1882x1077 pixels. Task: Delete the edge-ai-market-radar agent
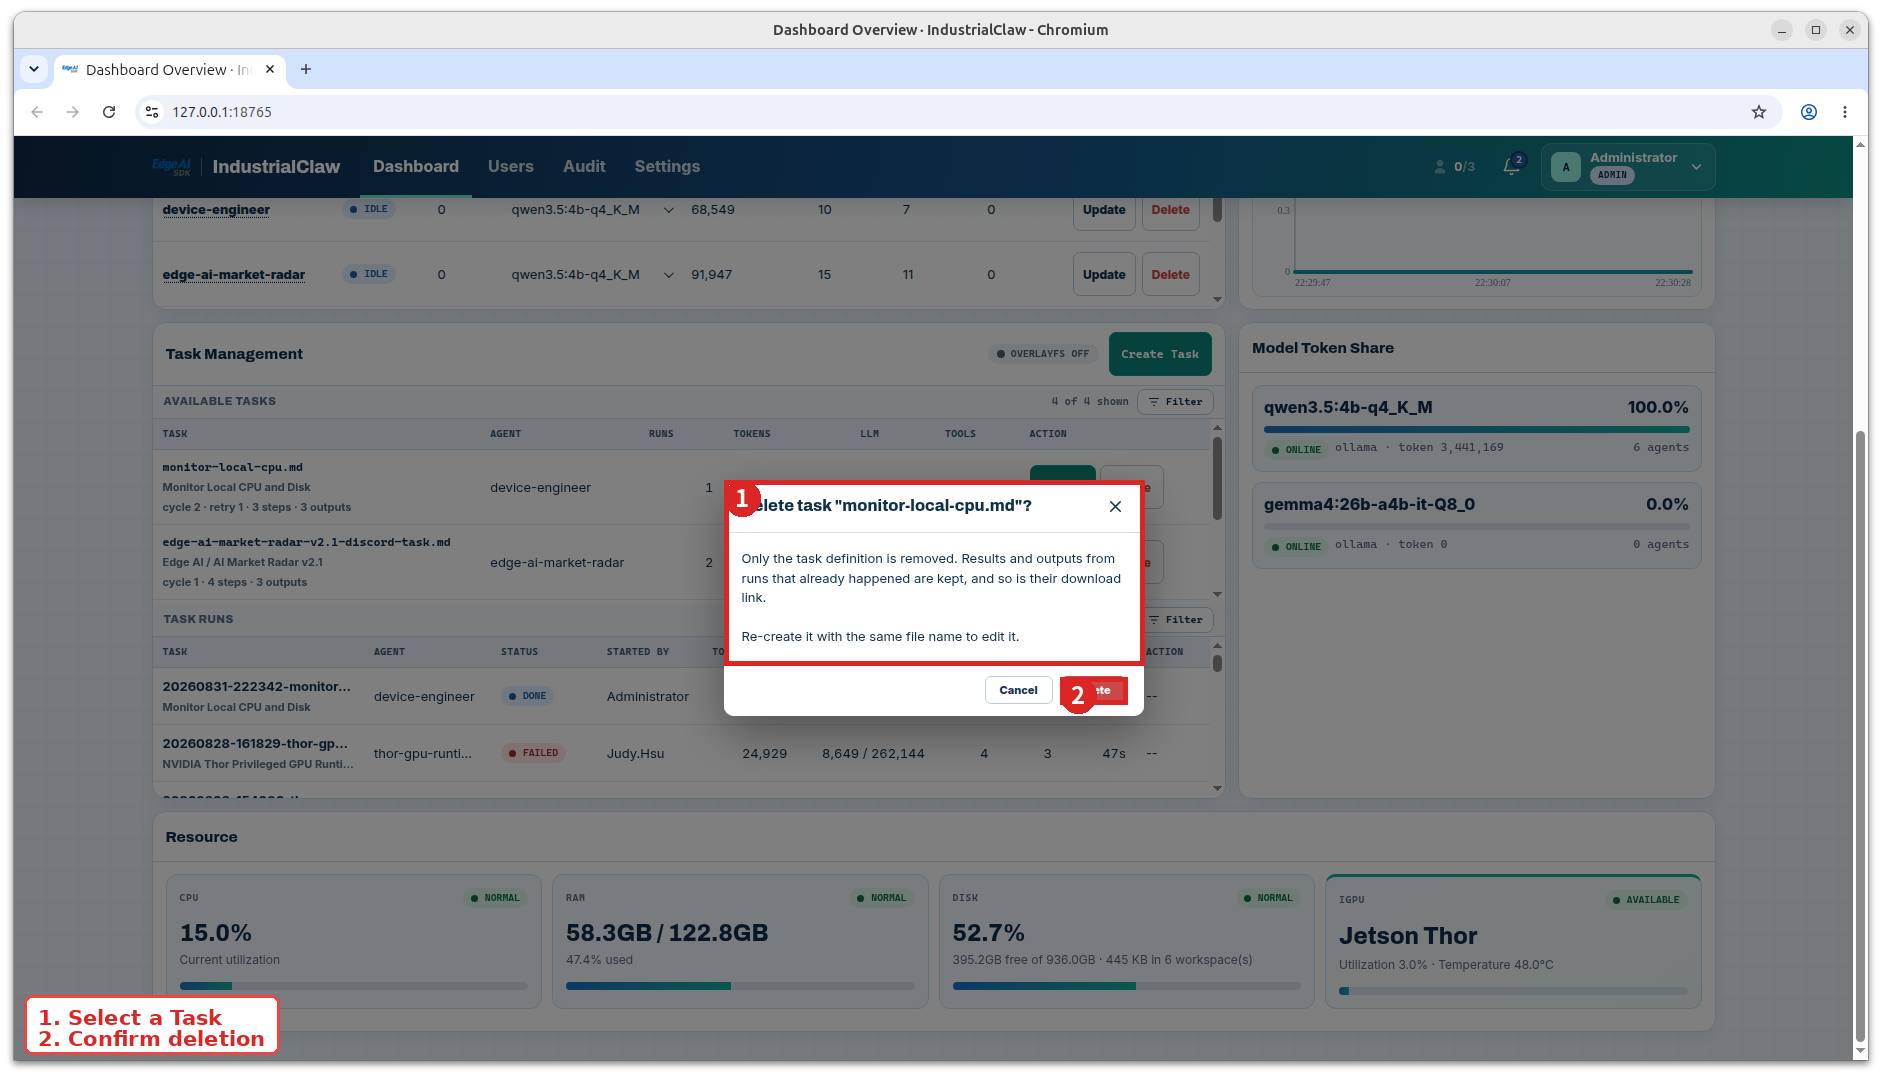[1170, 275]
